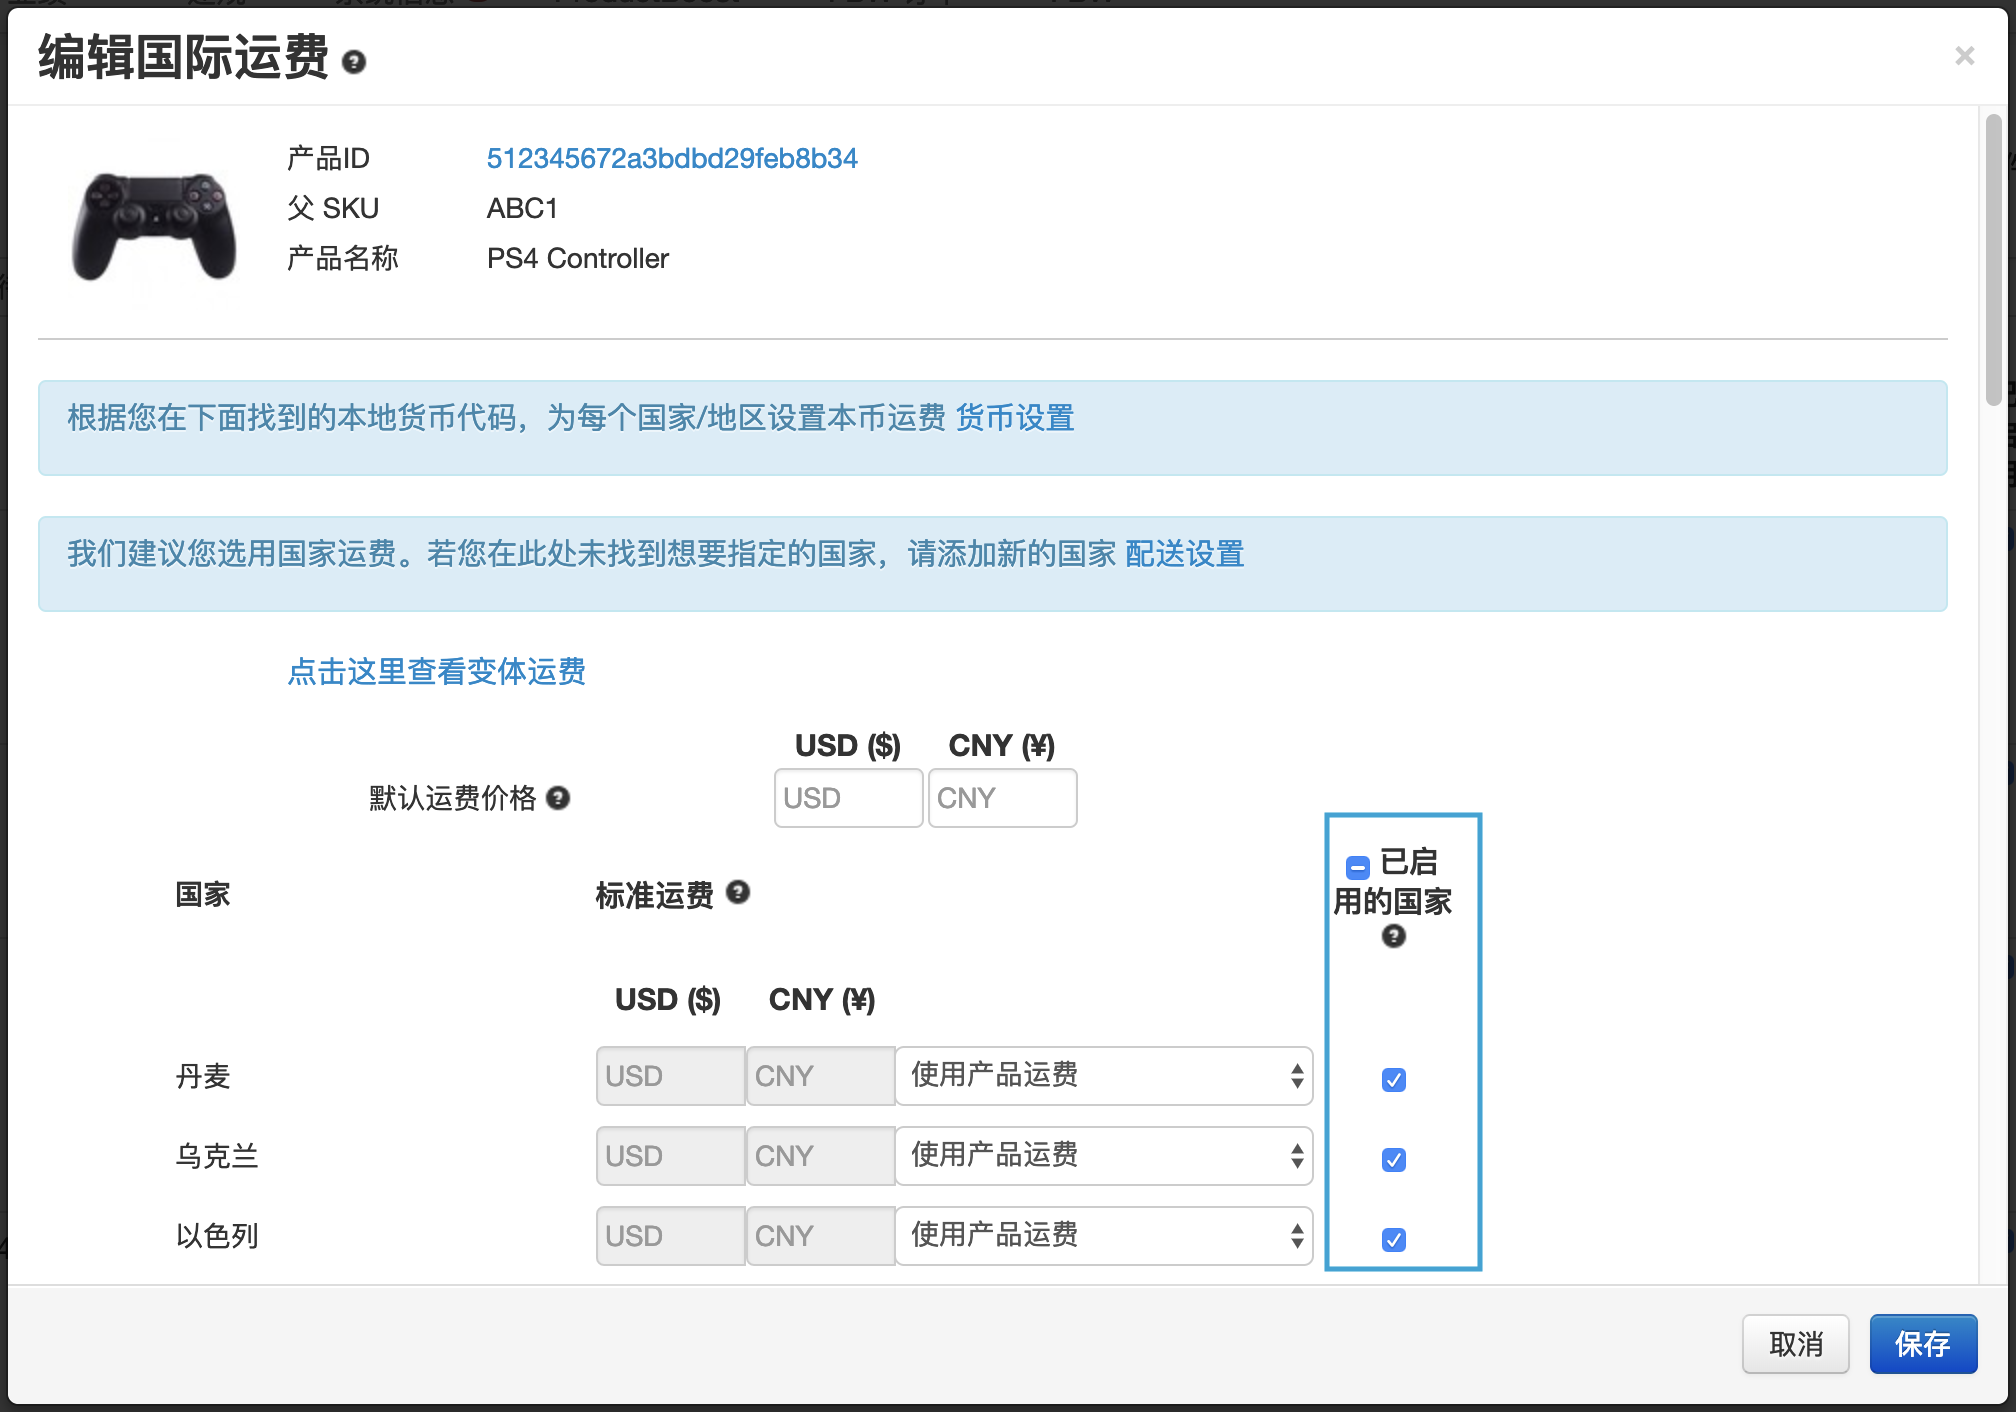Toggle the 以色列 enabled checkbox

click(x=1392, y=1239)
